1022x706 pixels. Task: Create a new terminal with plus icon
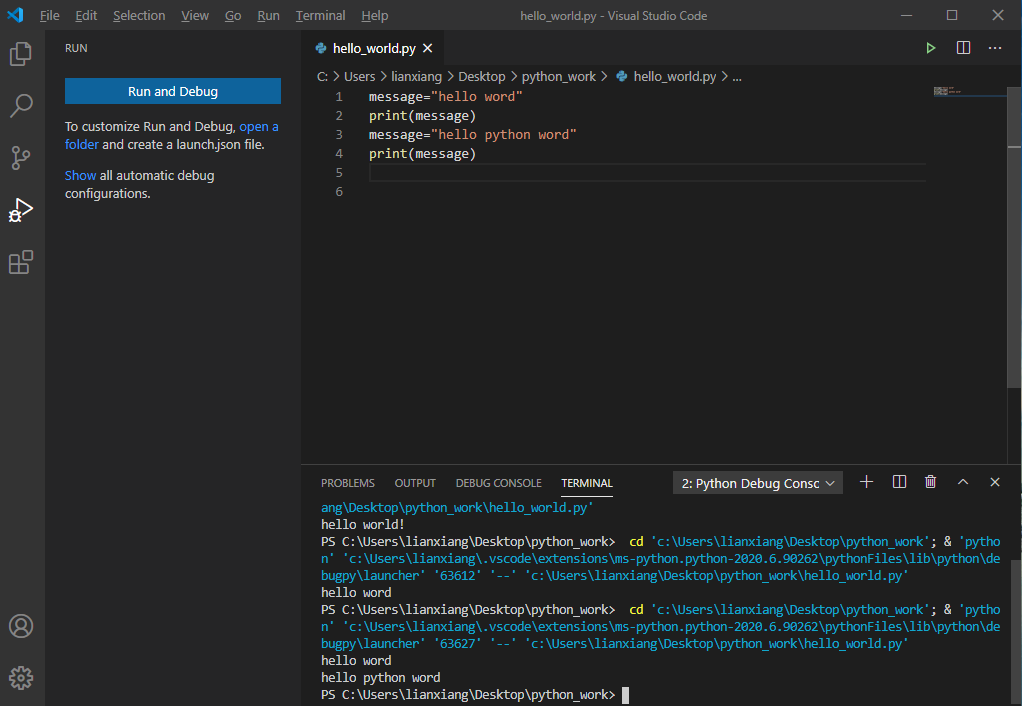[866, 482]
